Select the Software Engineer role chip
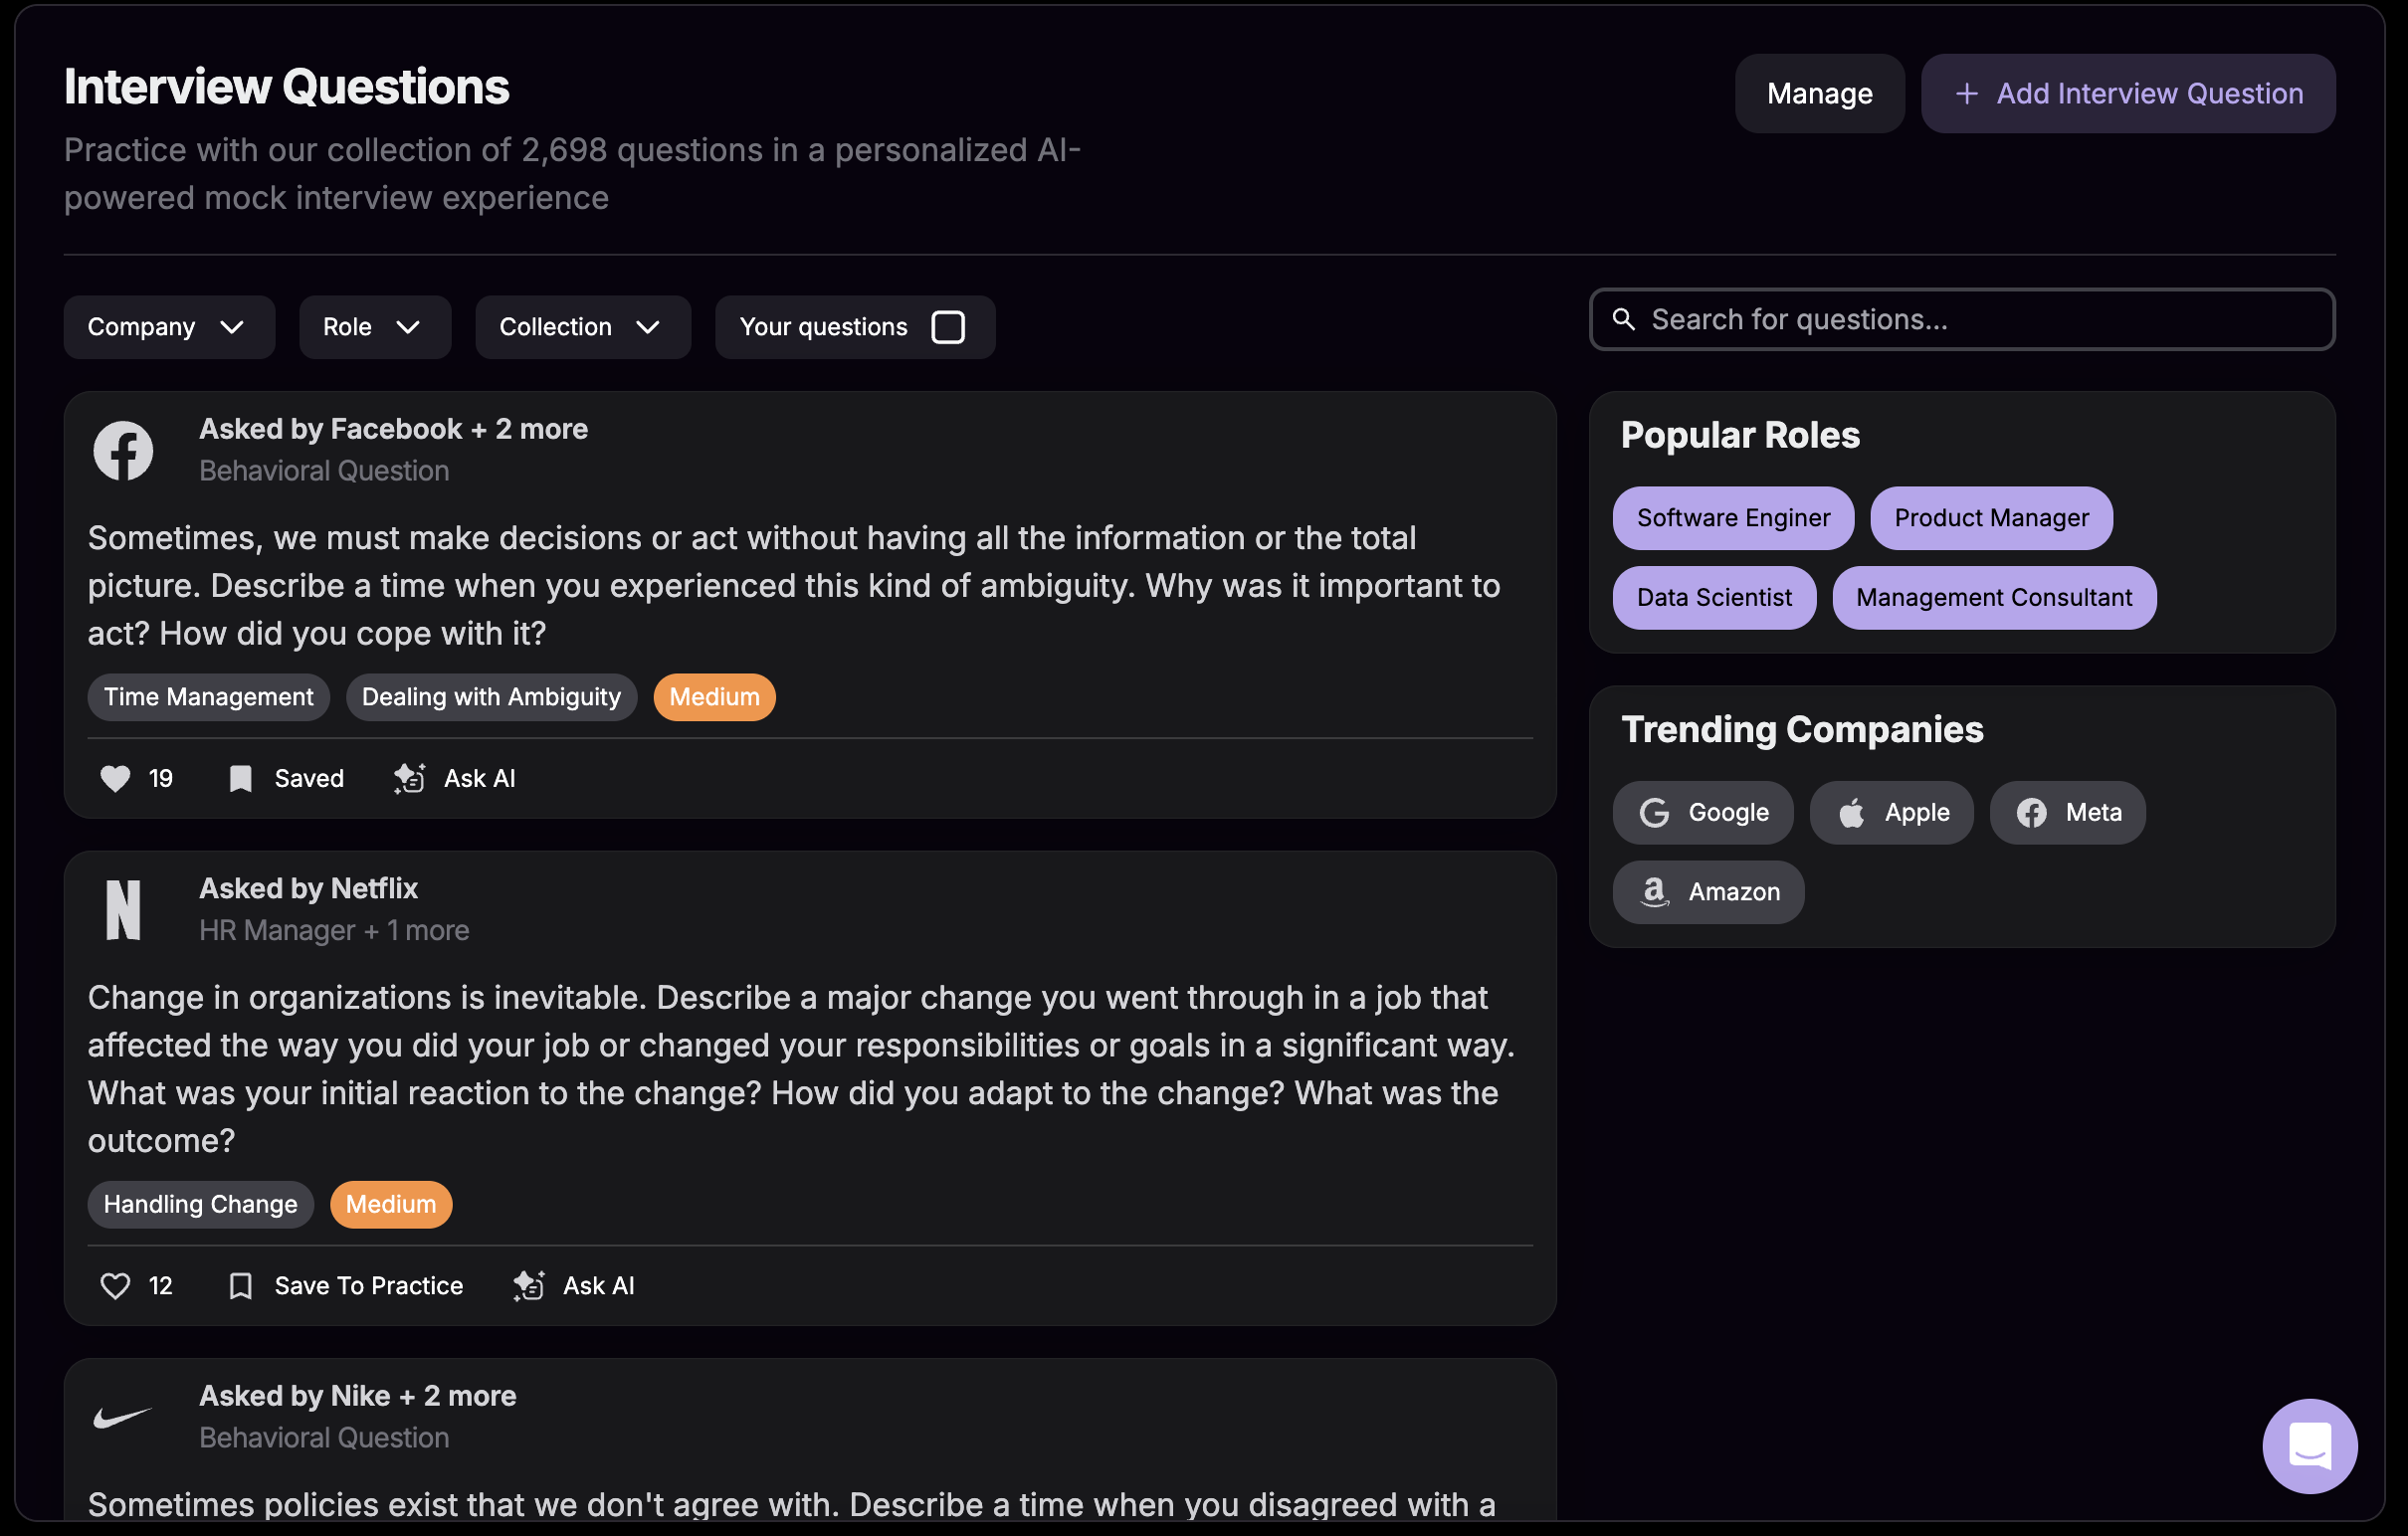This screenshot has height=1536, width=2408. coord(1733,518)
